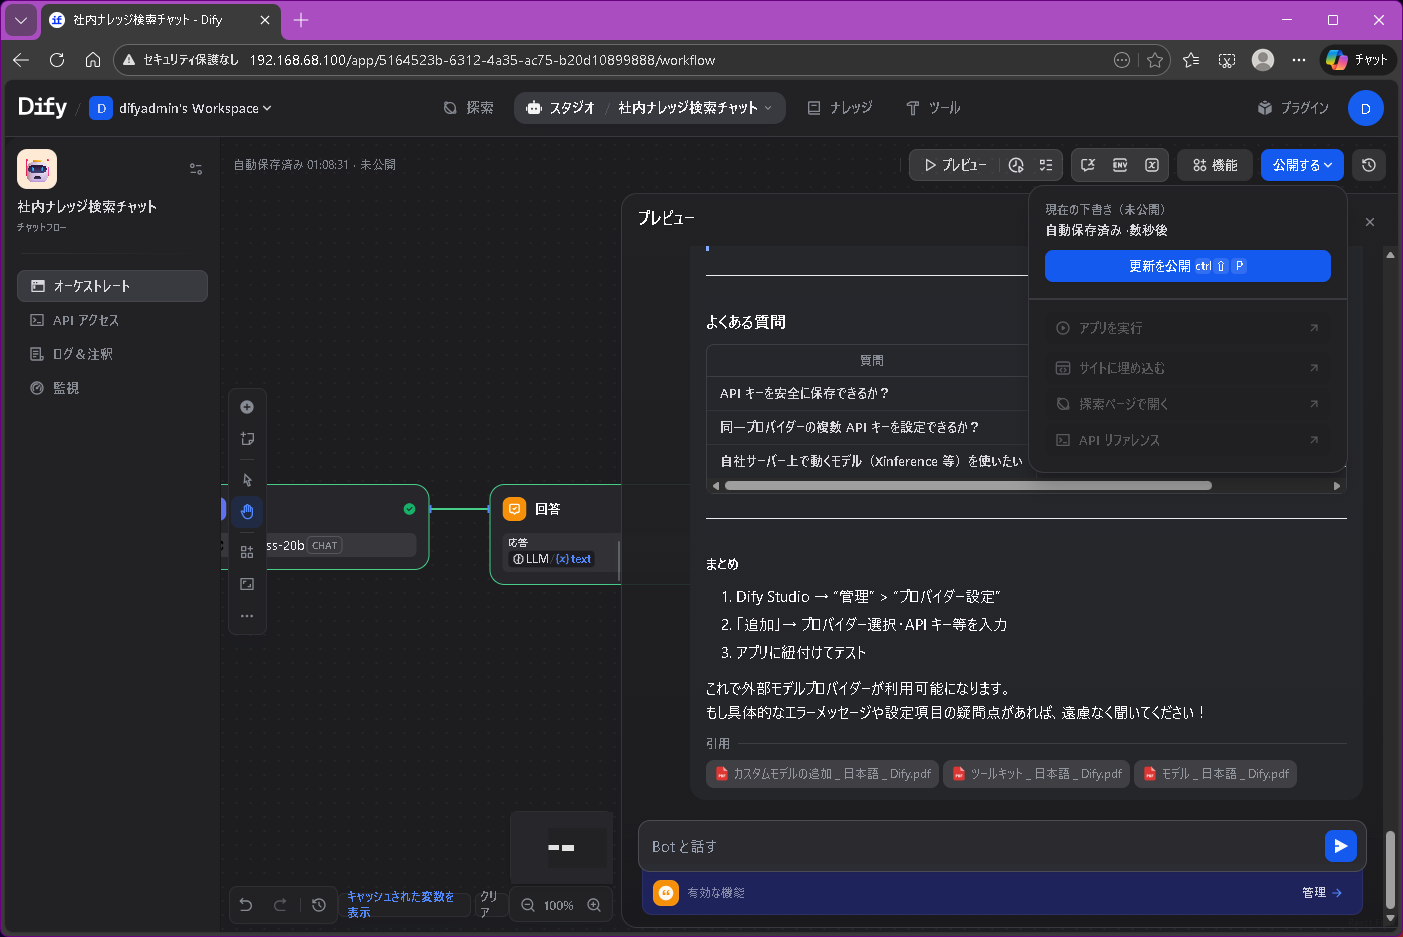Switch to pointer selection mode

point(247,479)
